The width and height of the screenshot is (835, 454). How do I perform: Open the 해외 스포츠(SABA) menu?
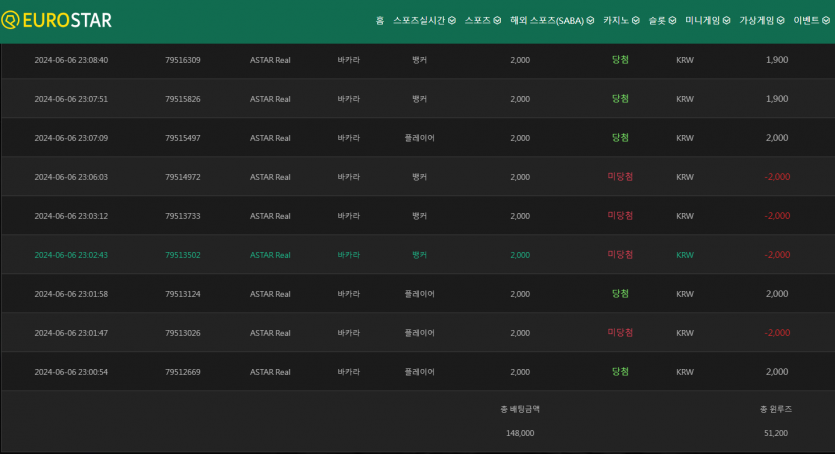click(552, 20)
